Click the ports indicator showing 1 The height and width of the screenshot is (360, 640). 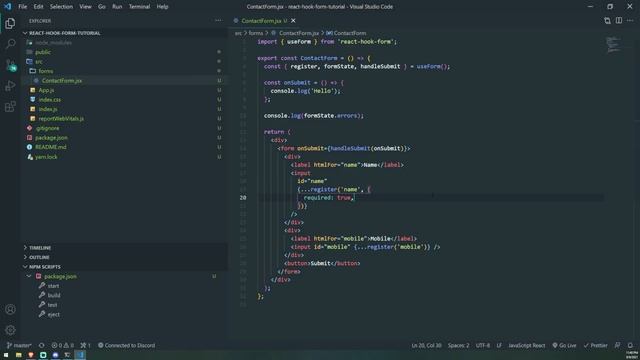[85, 345]
